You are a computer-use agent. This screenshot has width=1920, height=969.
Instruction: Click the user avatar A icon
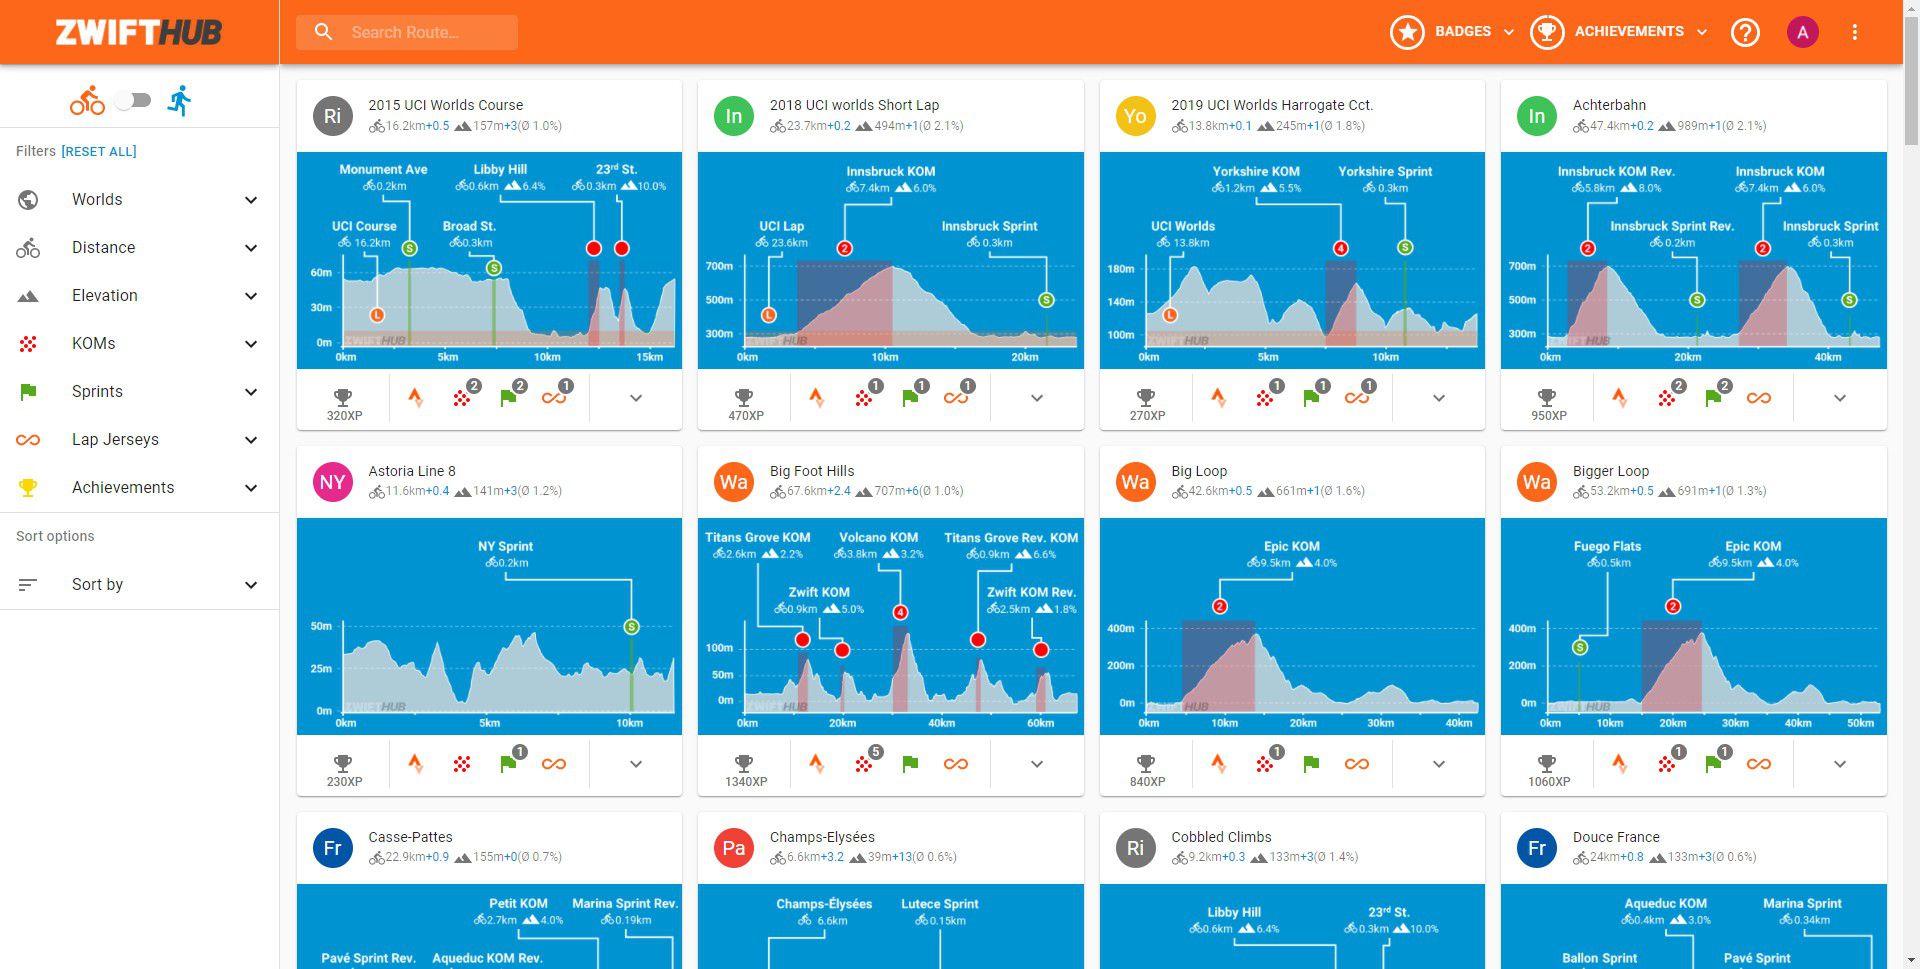1802,32
